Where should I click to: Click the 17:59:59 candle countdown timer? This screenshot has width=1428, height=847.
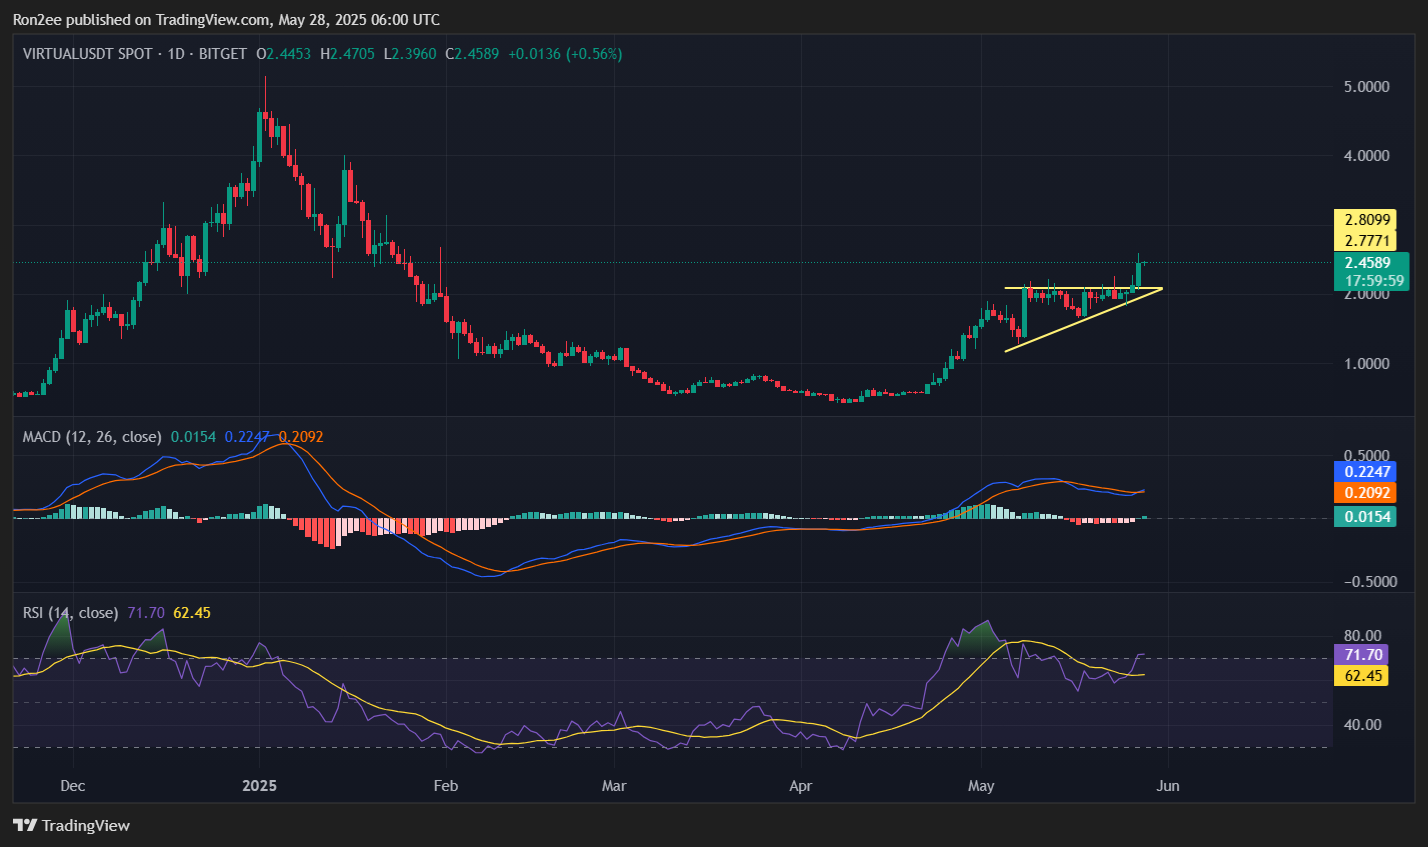point(1373,281)
